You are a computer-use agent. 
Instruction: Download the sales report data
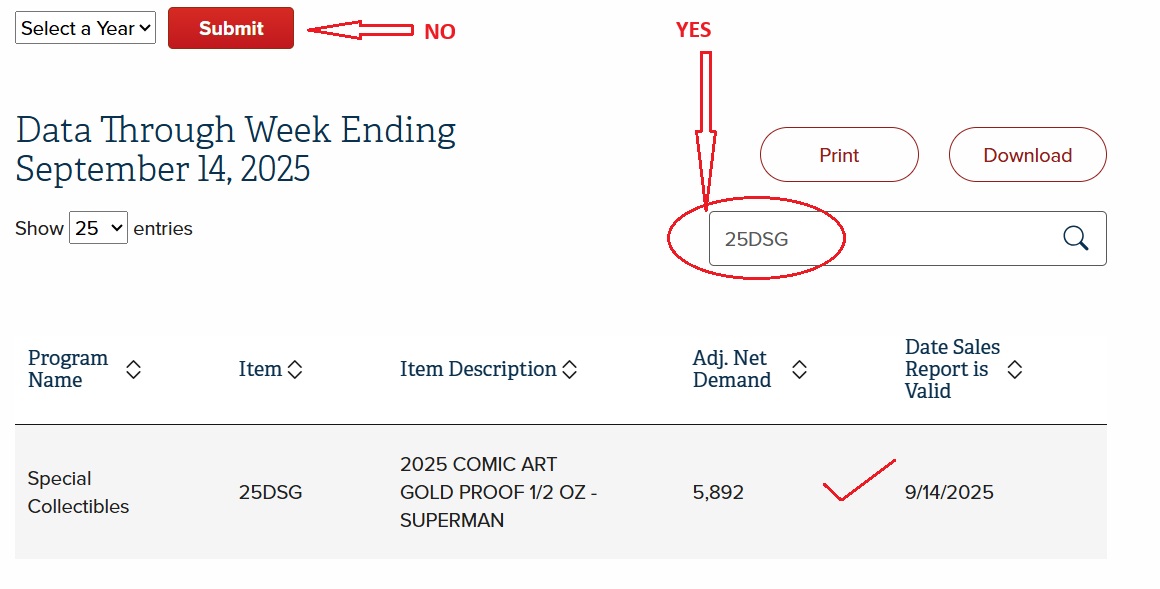(x=1027, y=155)
